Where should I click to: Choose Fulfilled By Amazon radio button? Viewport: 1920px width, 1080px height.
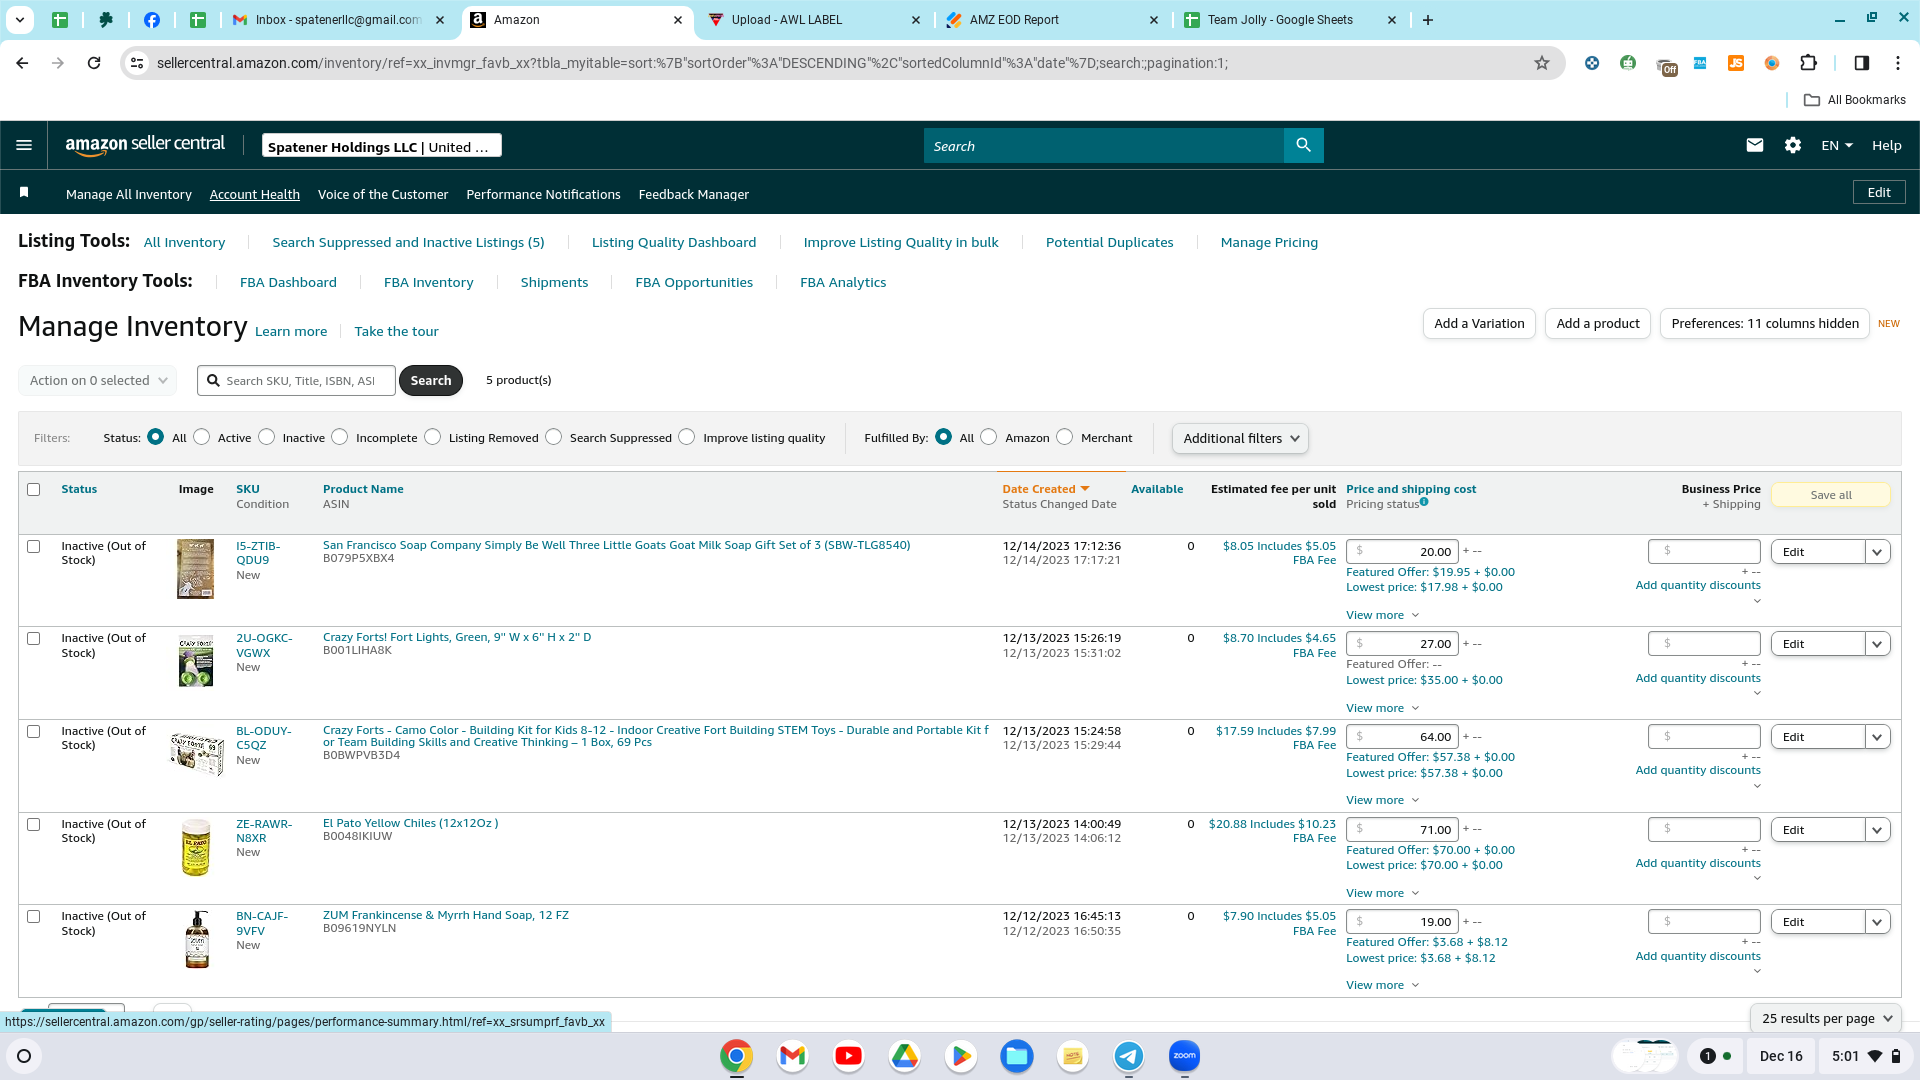(x=989, y=437)
